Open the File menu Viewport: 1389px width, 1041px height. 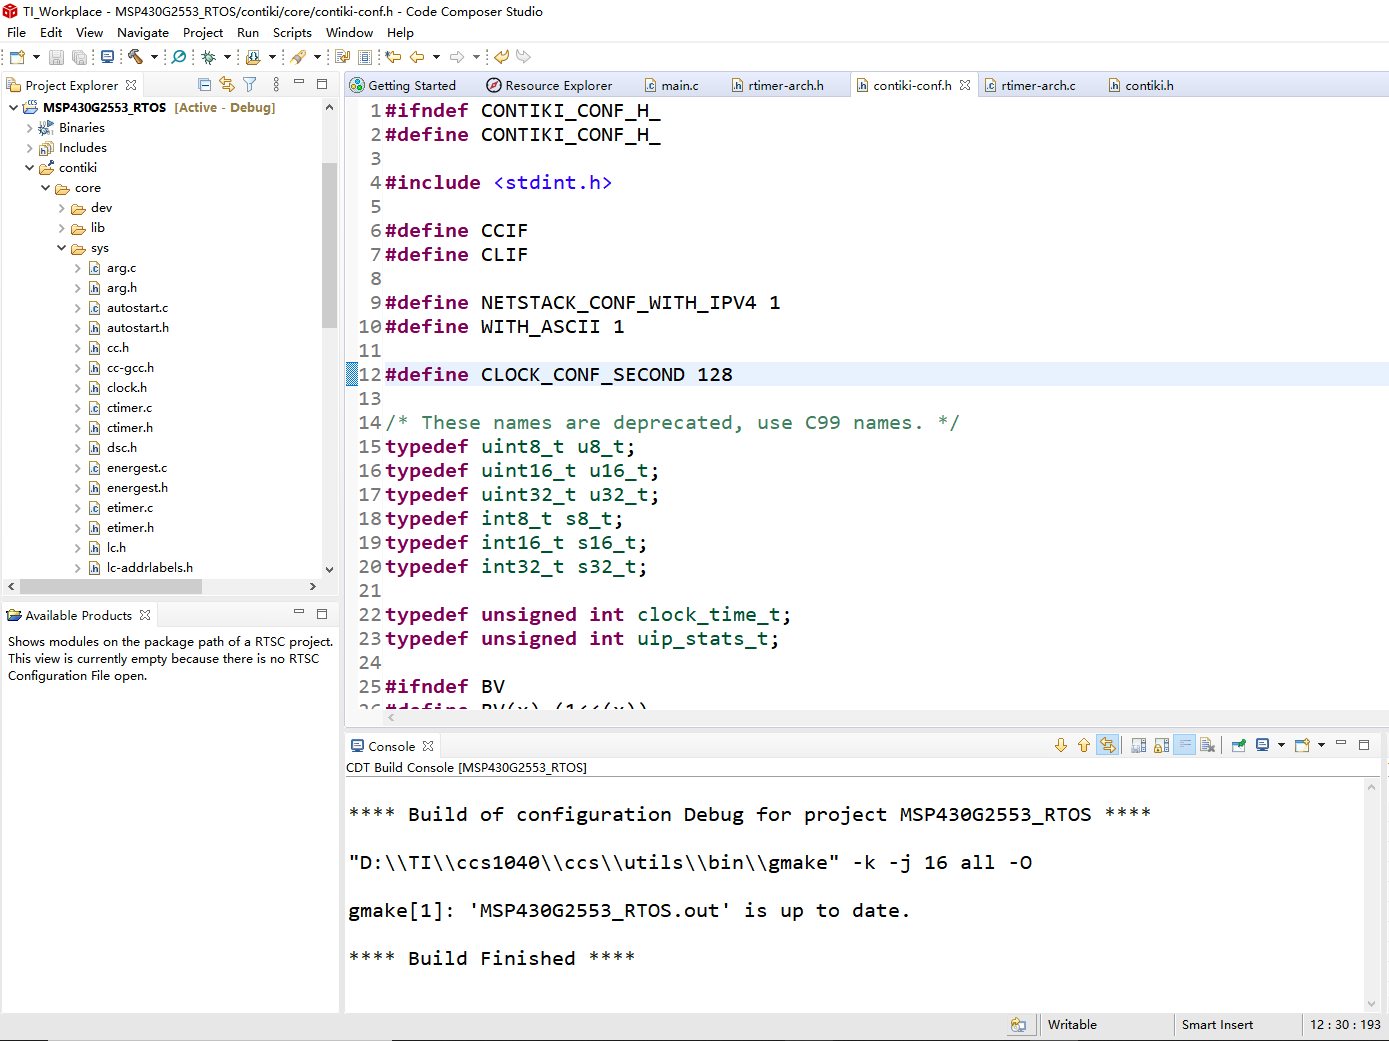[x=16, y=32]
